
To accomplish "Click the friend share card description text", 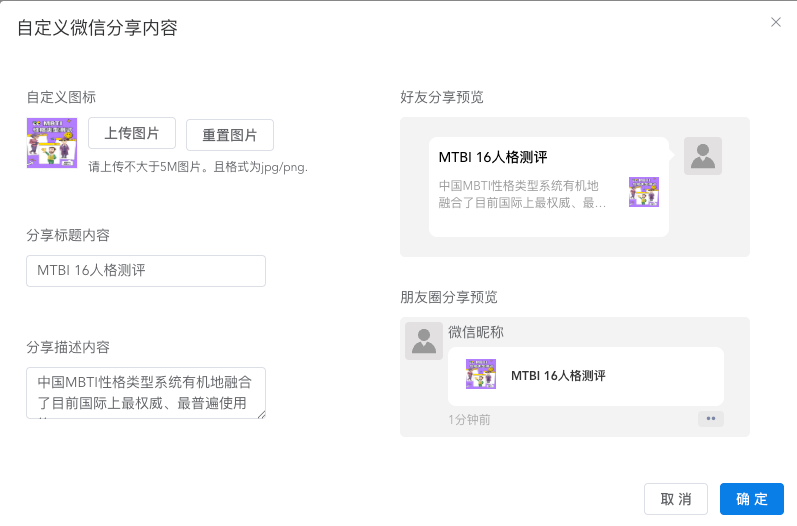I will (520, 194).
